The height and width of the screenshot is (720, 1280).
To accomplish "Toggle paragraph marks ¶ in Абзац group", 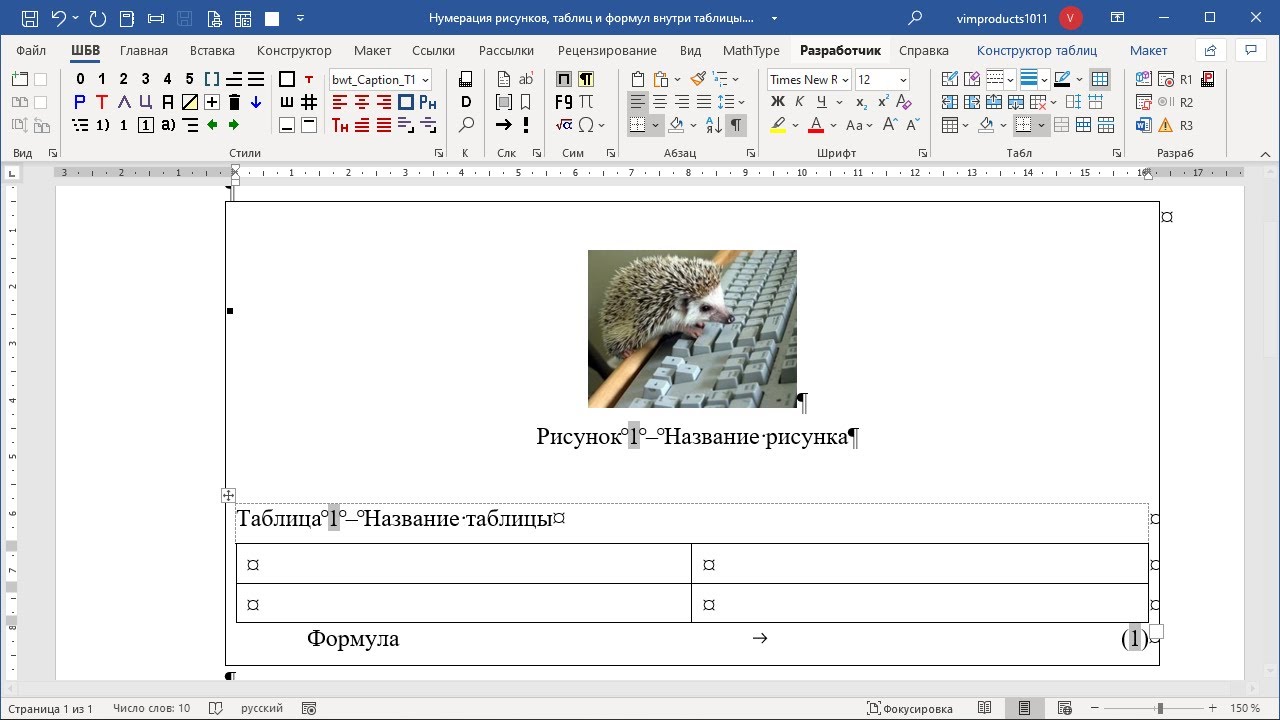I will (736, 125).
